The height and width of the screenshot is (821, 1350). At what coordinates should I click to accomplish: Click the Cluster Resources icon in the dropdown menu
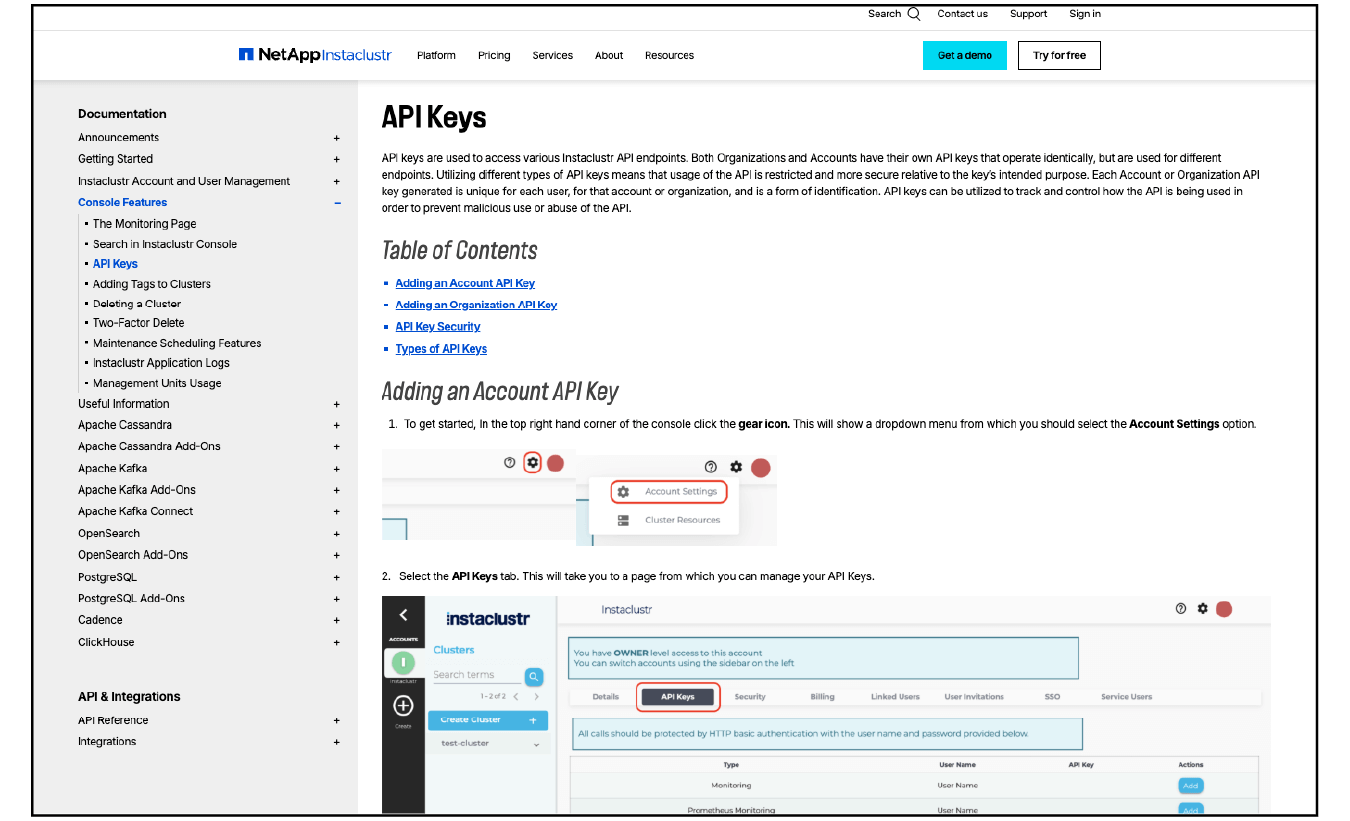623,519
